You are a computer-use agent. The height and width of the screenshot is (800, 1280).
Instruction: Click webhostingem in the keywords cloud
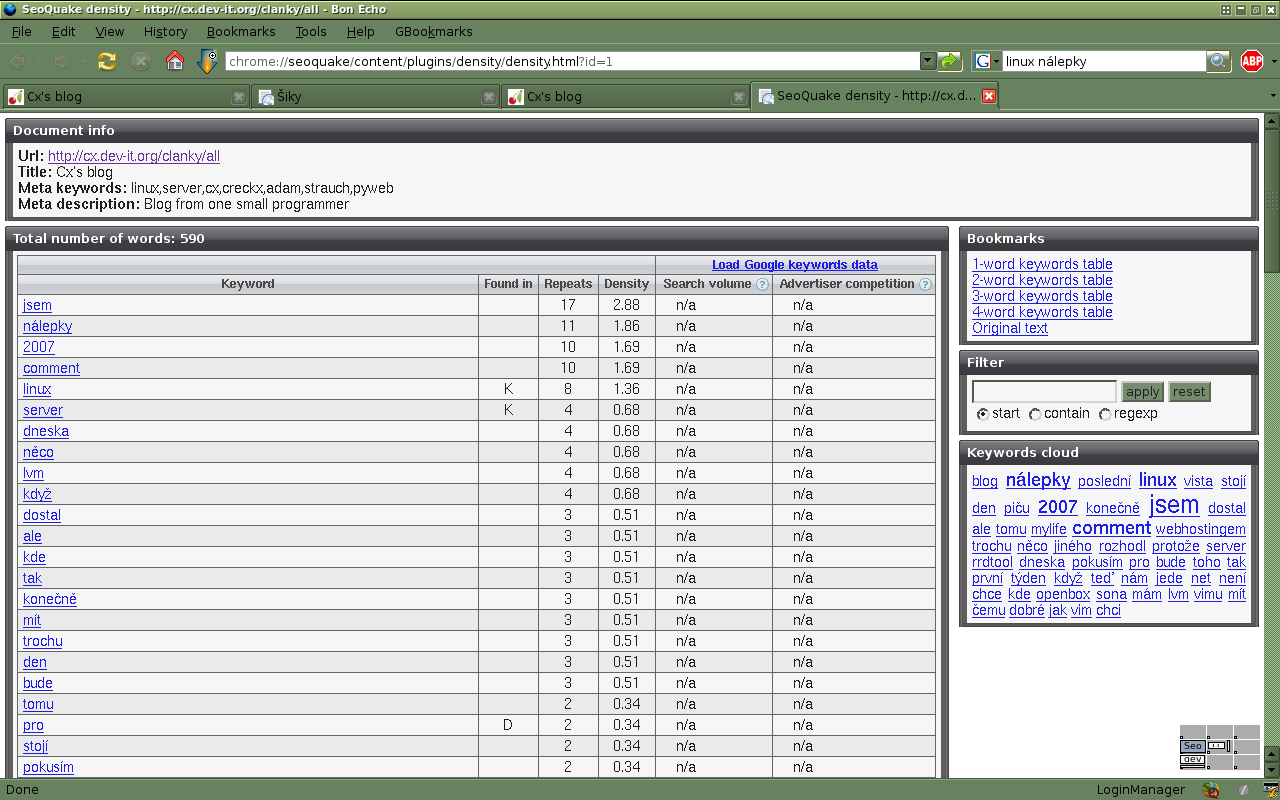1201,529
